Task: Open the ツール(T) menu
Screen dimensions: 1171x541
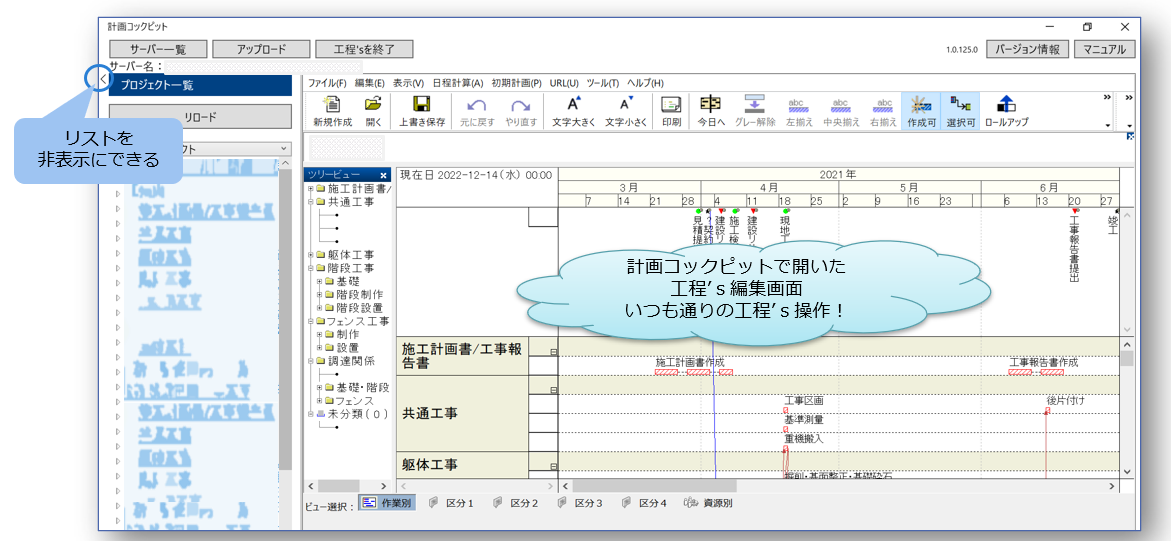Action: 603,83
